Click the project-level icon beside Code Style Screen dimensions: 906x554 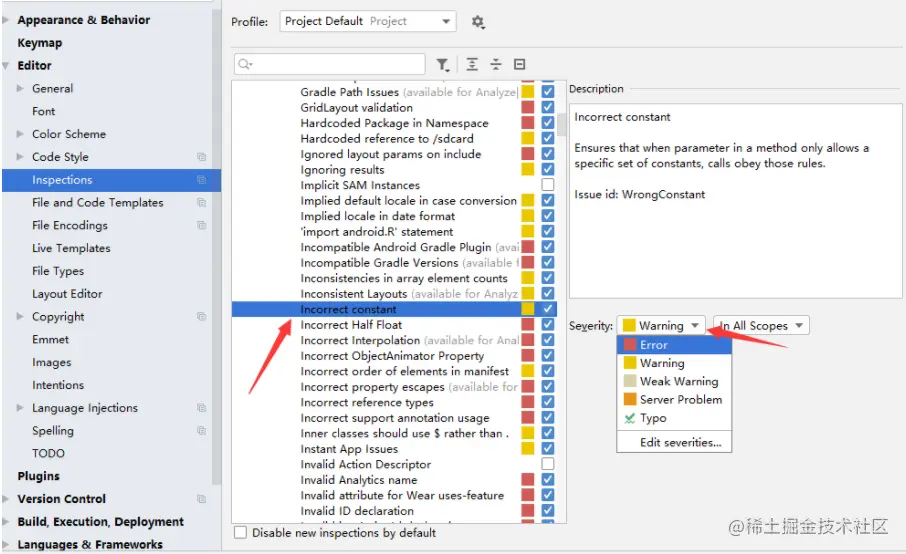(201, 157)
